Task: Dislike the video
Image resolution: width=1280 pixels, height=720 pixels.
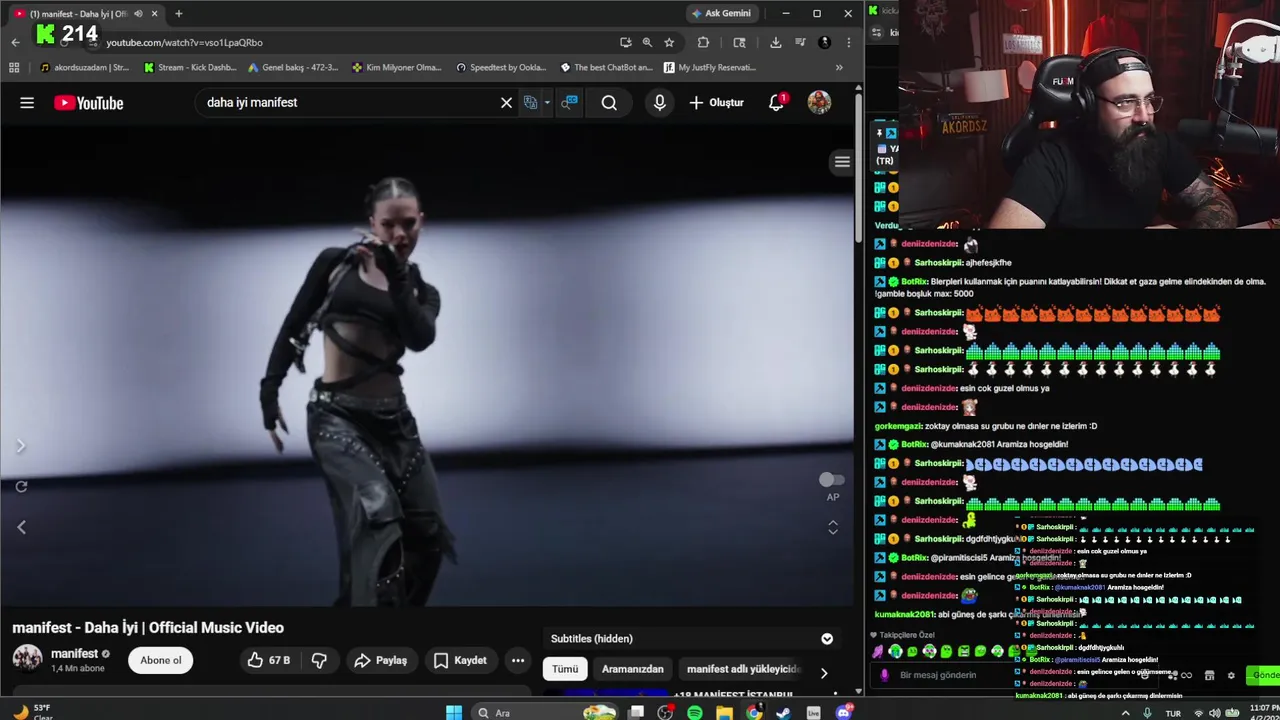Action: tap(319, 660)
